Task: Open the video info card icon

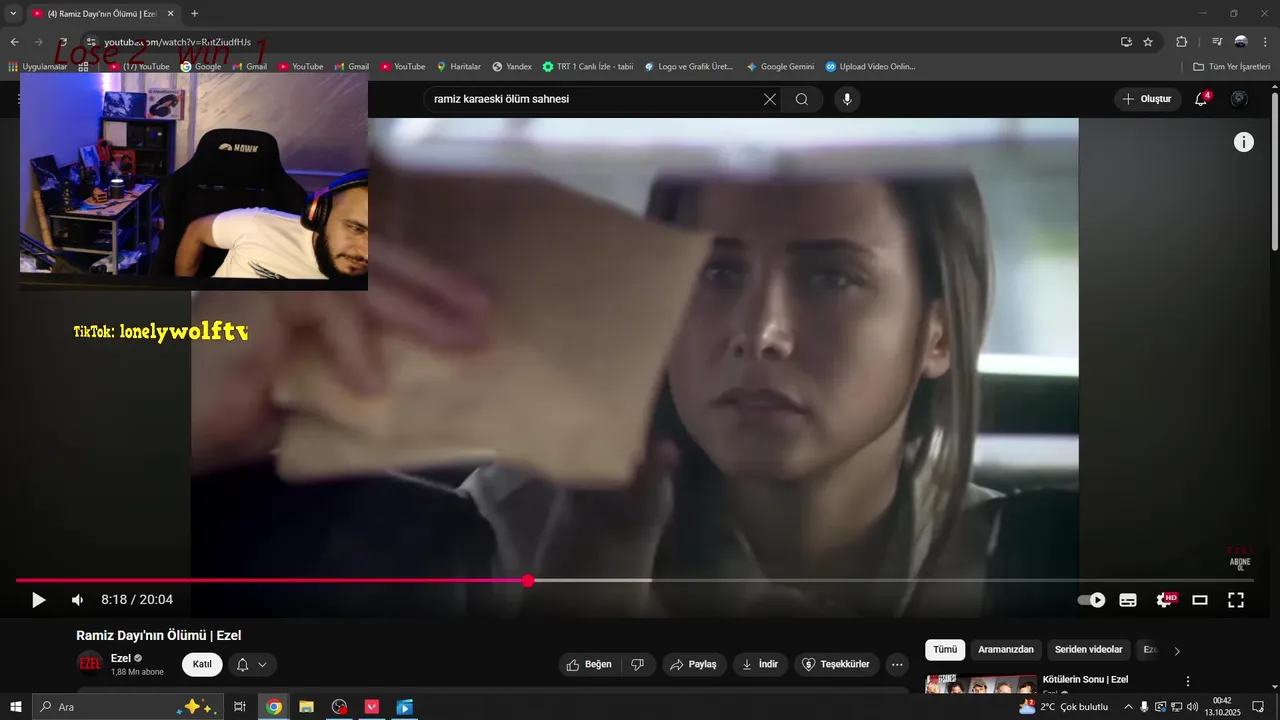Action: (1243, 142)
